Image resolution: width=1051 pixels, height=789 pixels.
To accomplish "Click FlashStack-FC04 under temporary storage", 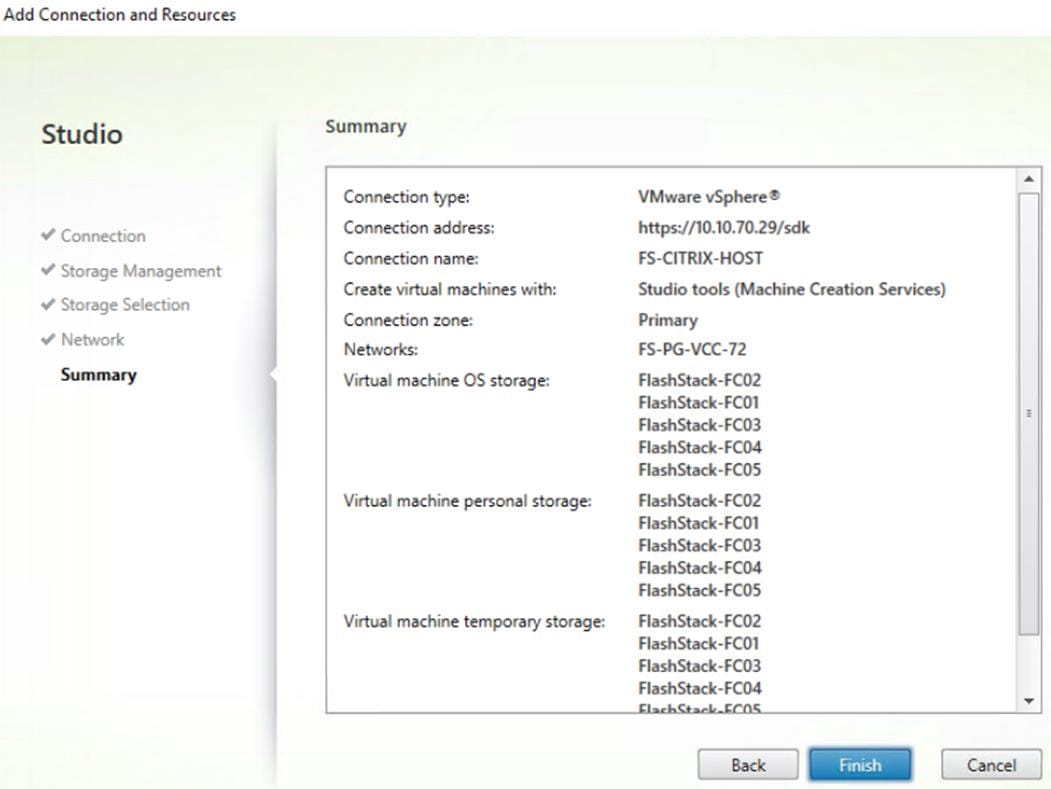I will 700,688.
